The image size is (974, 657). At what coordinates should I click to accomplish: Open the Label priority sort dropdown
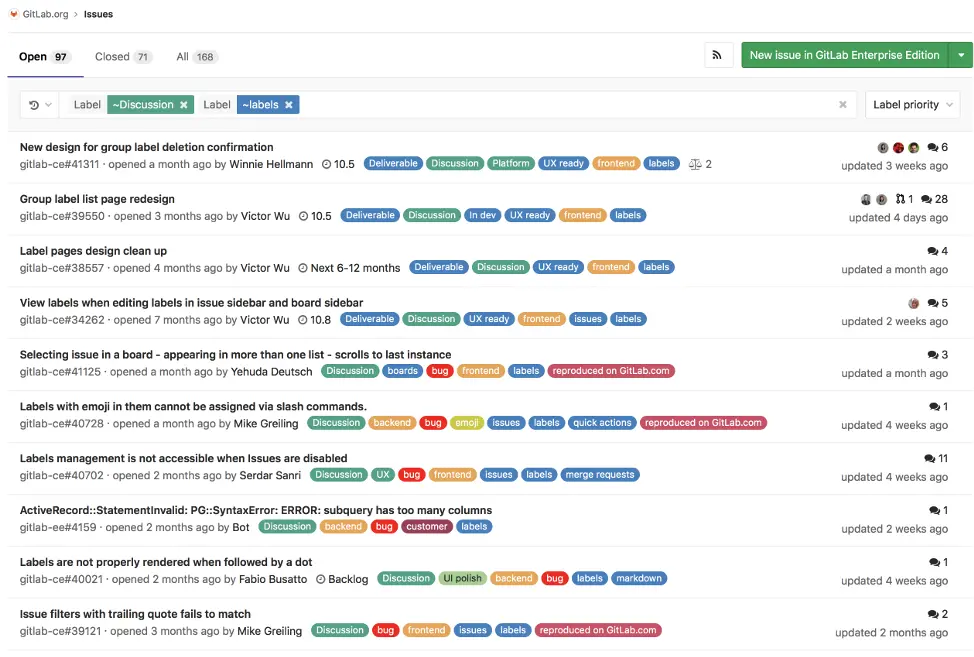coord(911,104)
